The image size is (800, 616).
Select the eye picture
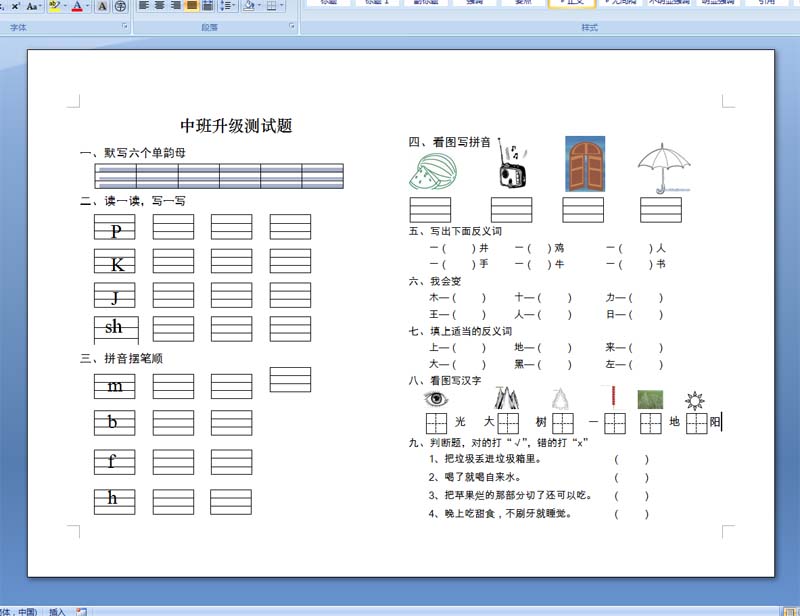(436, 399)
